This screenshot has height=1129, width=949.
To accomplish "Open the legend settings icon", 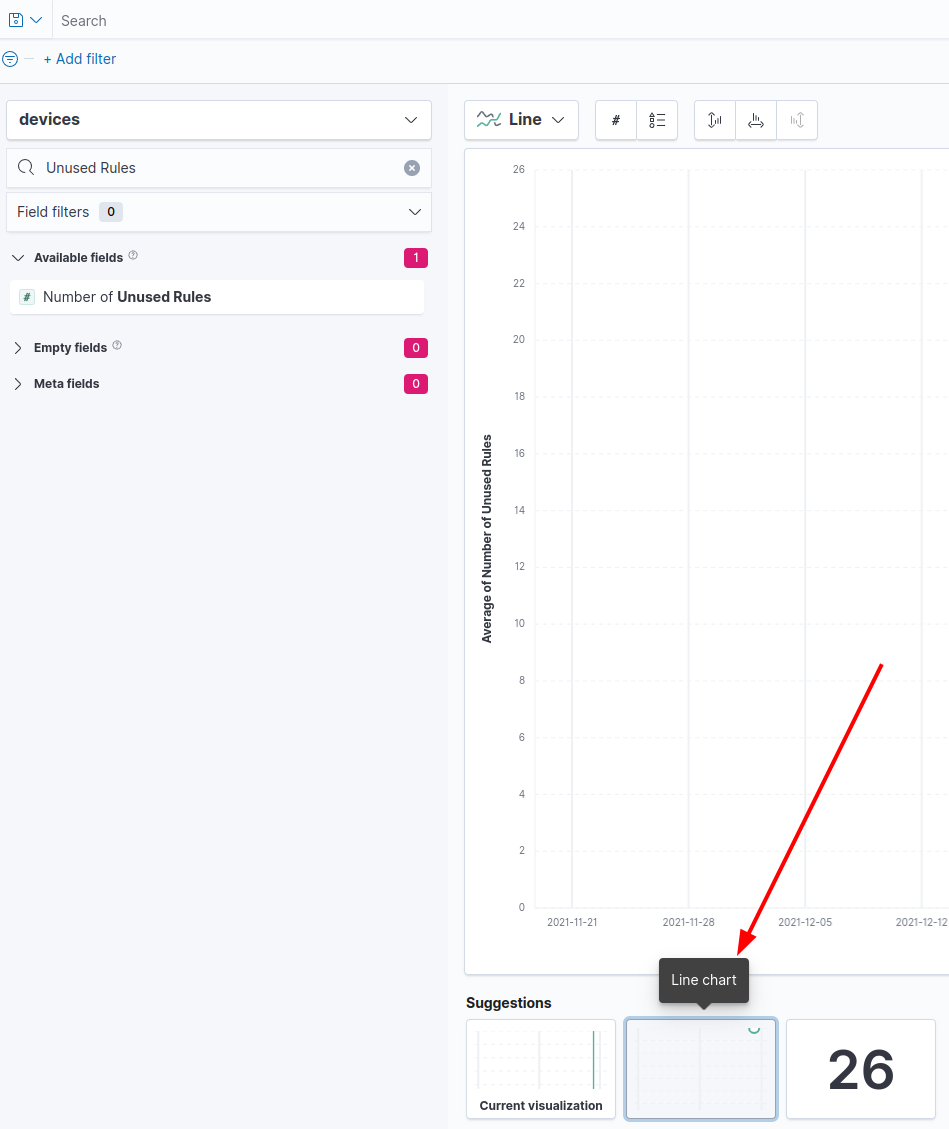I will (657, 120).
